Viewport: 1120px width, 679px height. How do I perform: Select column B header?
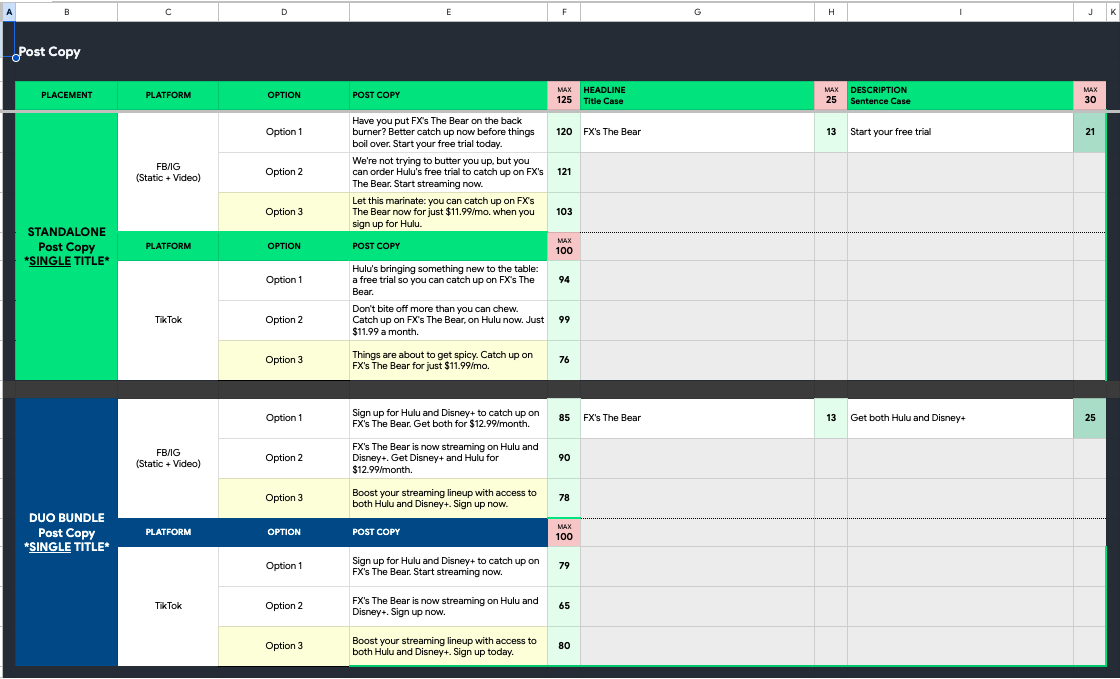66,11
